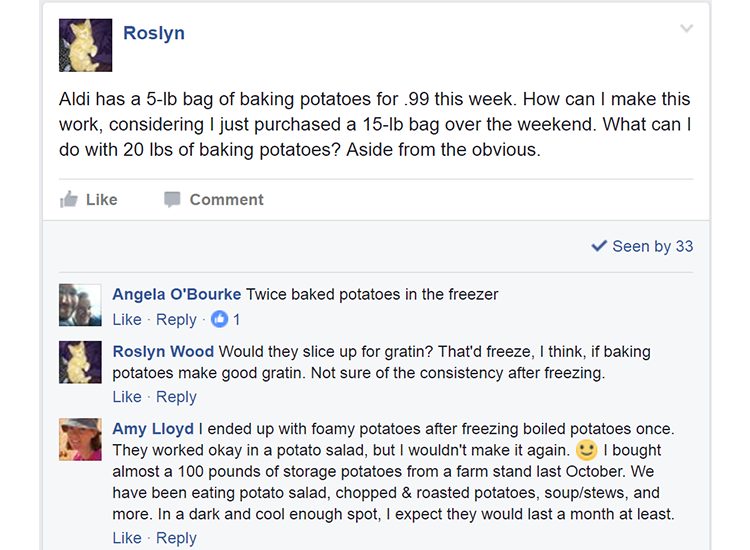Image resolution: width=750 pixels, height=550 pixels.
Task: Open post options chevron at top right
Action: (687, 29)
